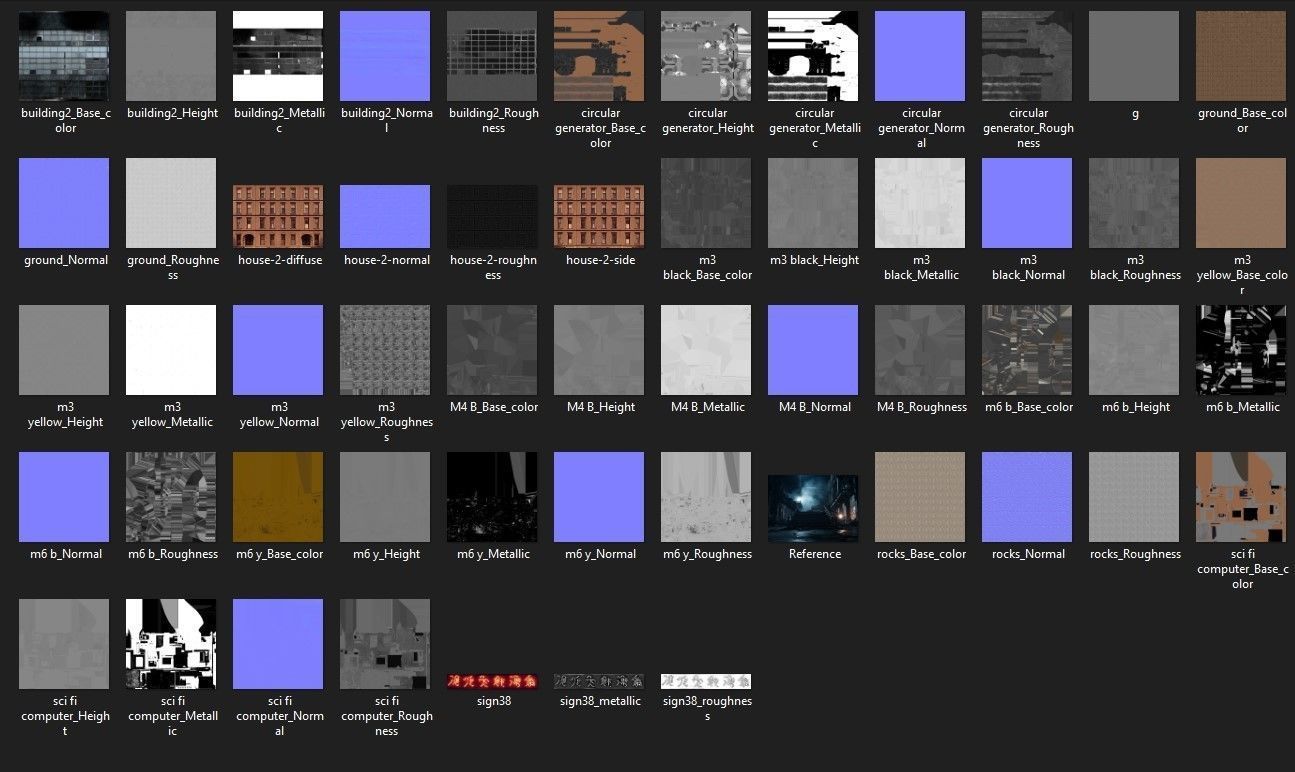Screen dimensions: 1295x772
Task: Choose m6 y_Roughness thumbnail
Action: point(706,497)
